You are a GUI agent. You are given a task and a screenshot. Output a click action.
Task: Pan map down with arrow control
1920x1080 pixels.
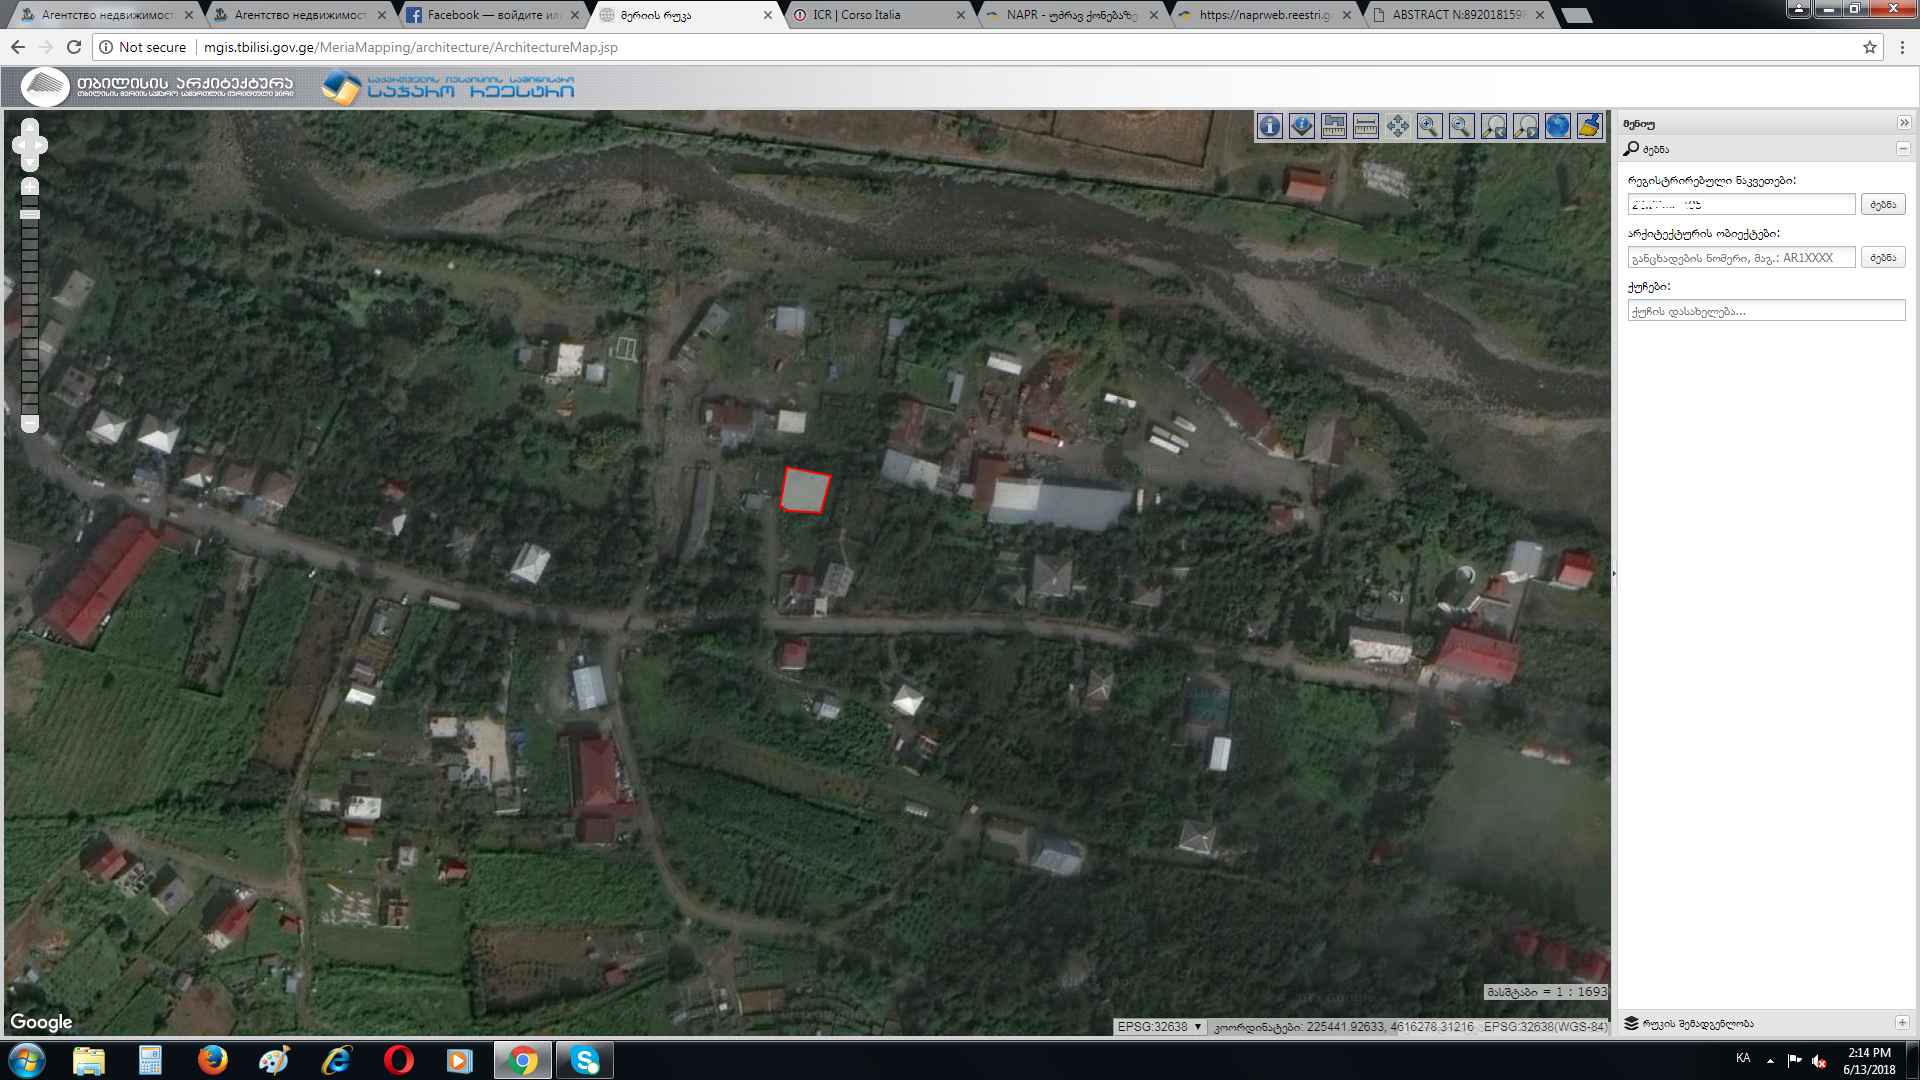tap(30, 162)
